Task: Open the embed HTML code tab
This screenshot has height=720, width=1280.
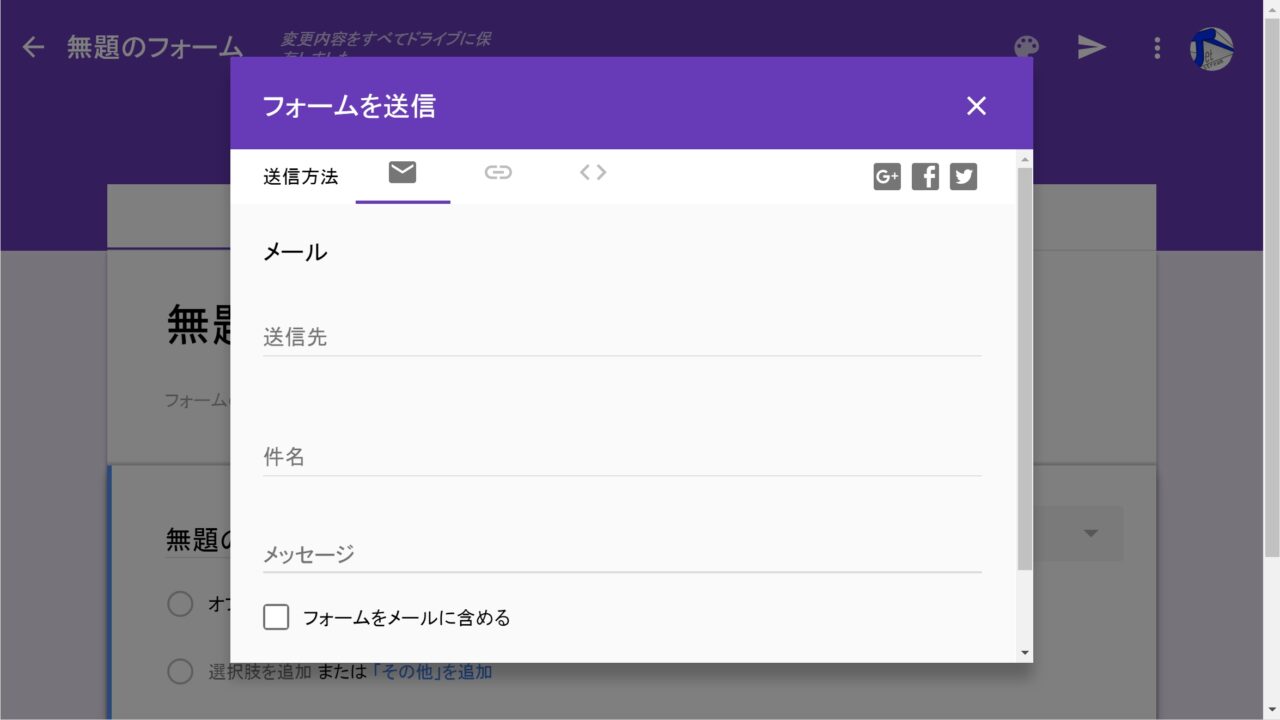Action: [x=593, y=173]
